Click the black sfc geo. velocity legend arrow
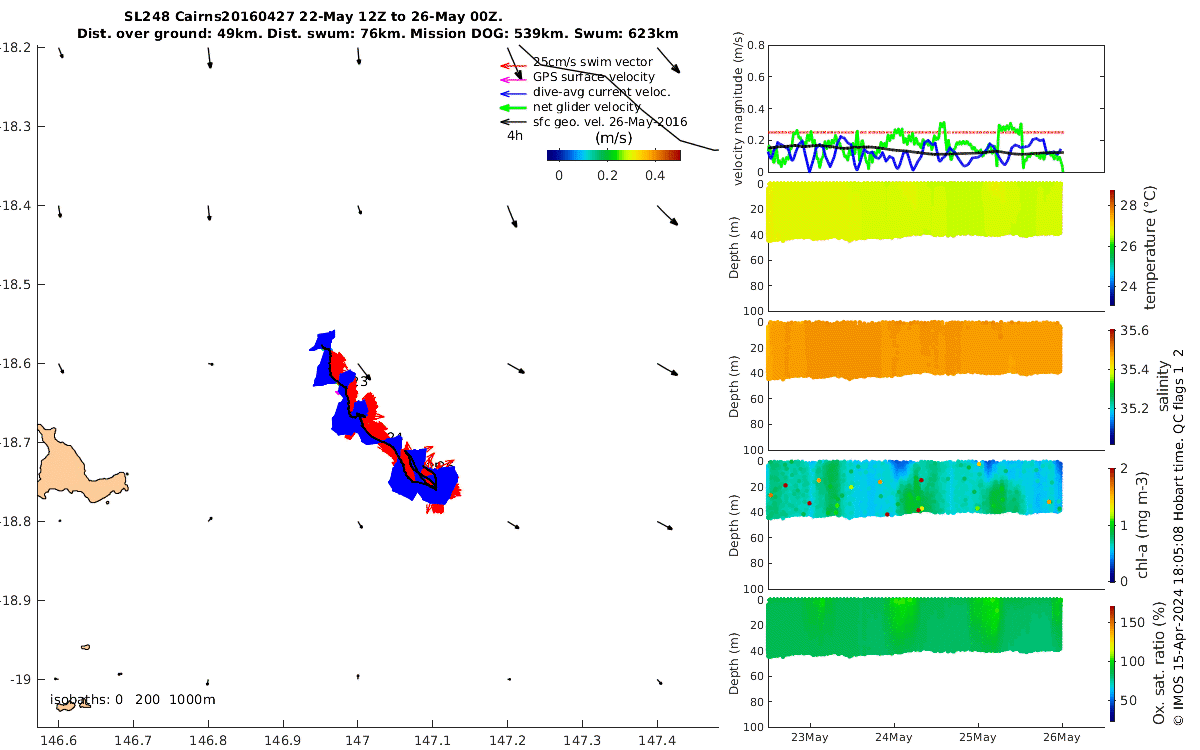Image resolution: width=1200 pixels, height=750 pixels. click(x=513, y=122)
